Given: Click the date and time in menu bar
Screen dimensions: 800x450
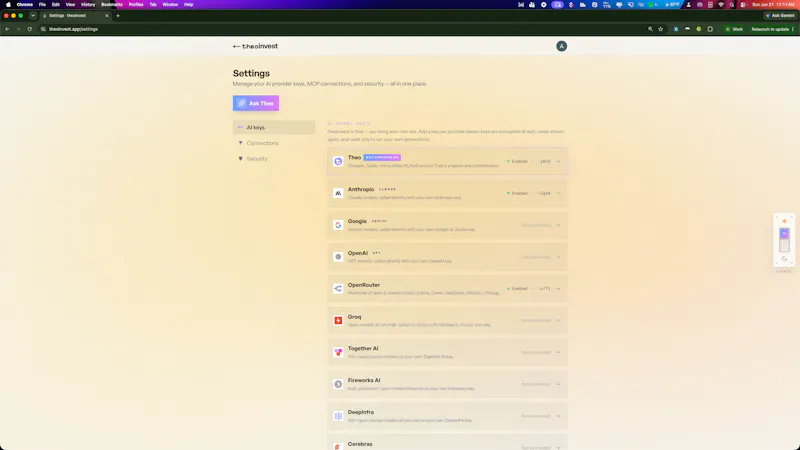Looking at the screenshot, I should click(773, 5).
